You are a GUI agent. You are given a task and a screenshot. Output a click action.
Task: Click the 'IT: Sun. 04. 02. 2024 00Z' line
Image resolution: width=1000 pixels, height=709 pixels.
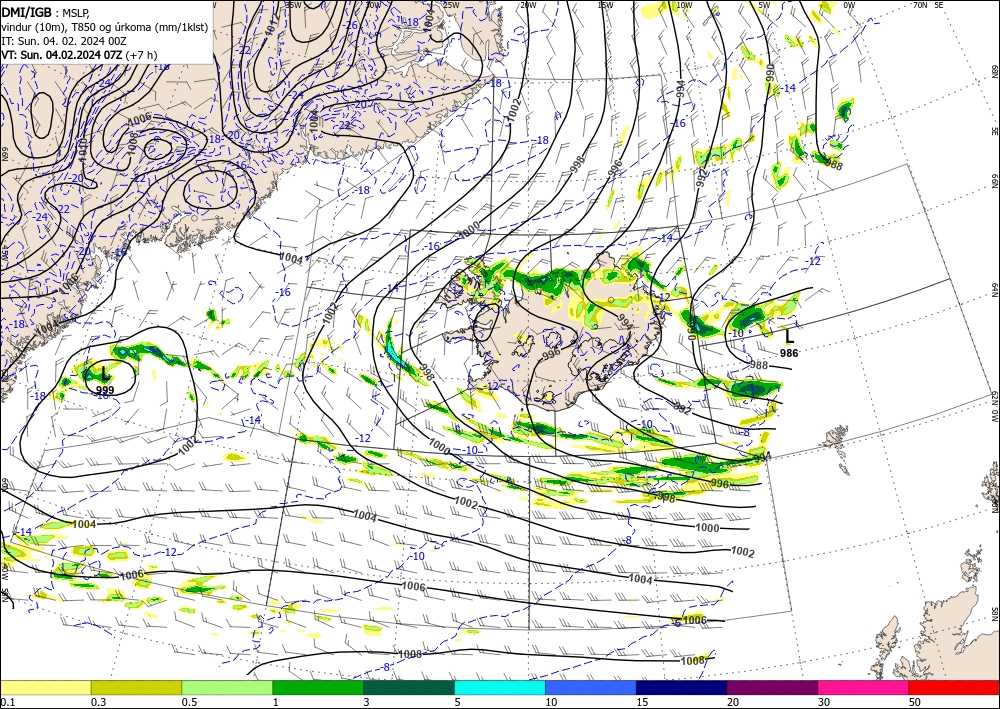coord(64,41)
